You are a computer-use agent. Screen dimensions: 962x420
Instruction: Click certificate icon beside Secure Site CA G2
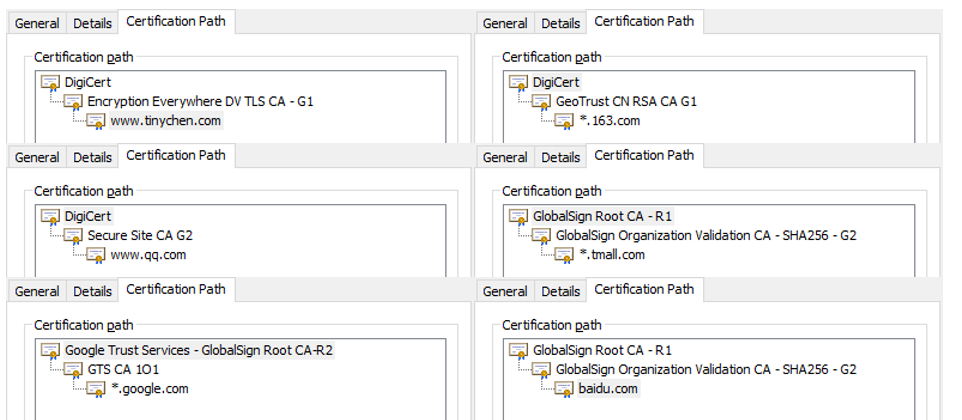73,235
